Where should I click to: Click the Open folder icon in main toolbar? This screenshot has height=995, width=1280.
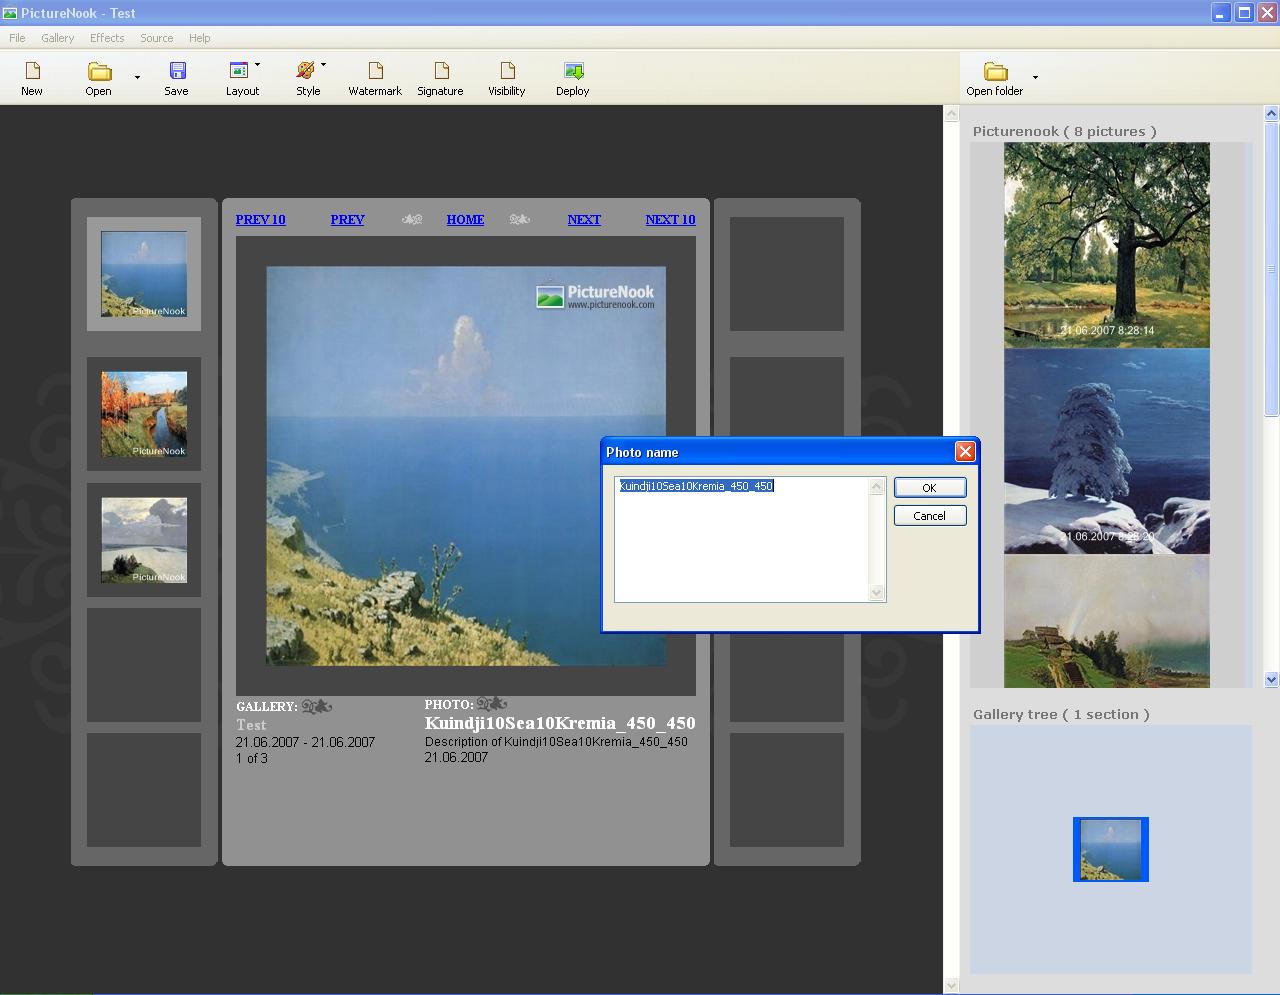(x=98, y=71)
